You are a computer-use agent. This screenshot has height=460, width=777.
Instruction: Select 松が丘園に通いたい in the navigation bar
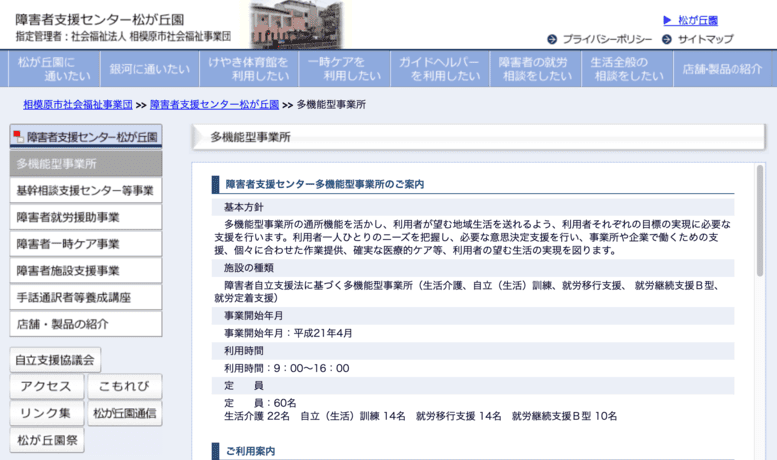click(55, 69)
